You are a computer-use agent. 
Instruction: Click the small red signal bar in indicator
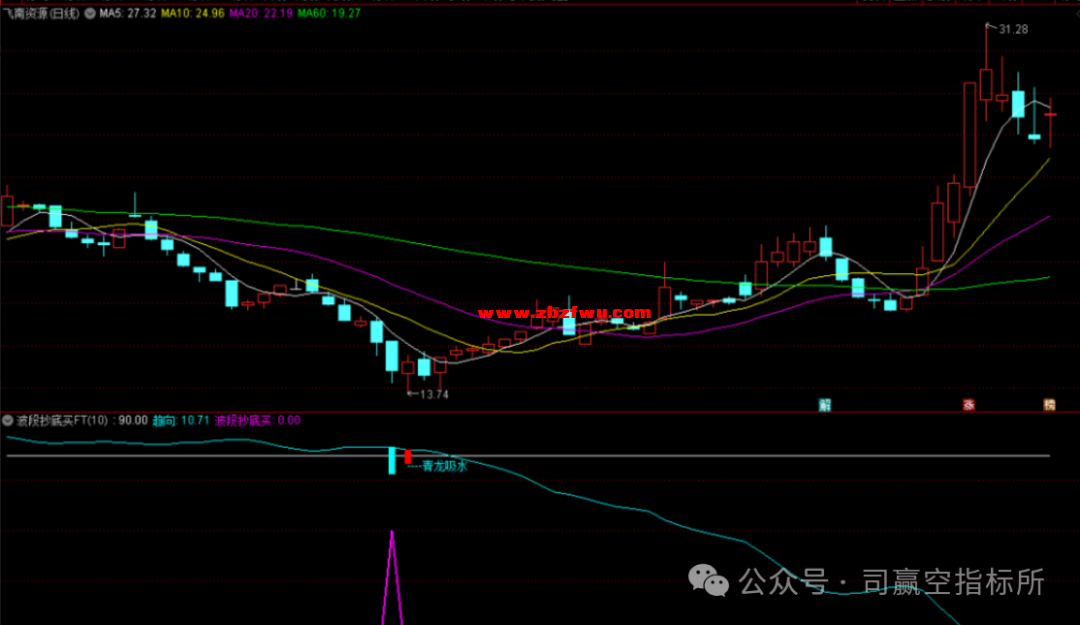click(x=408, y=456)
